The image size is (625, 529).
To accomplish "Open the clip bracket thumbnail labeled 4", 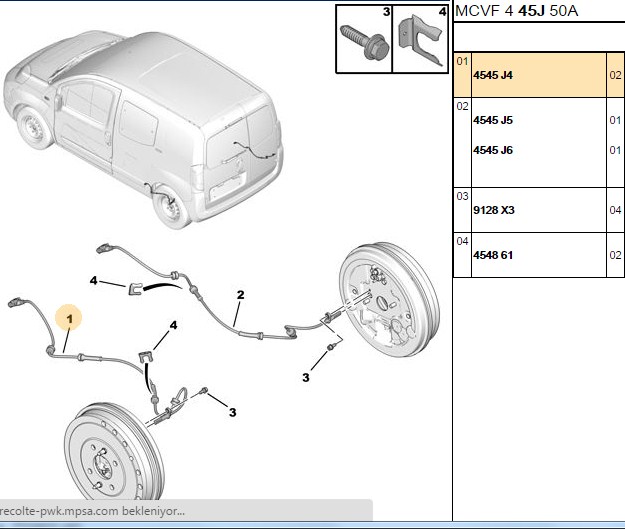I will tap(421, 39).
